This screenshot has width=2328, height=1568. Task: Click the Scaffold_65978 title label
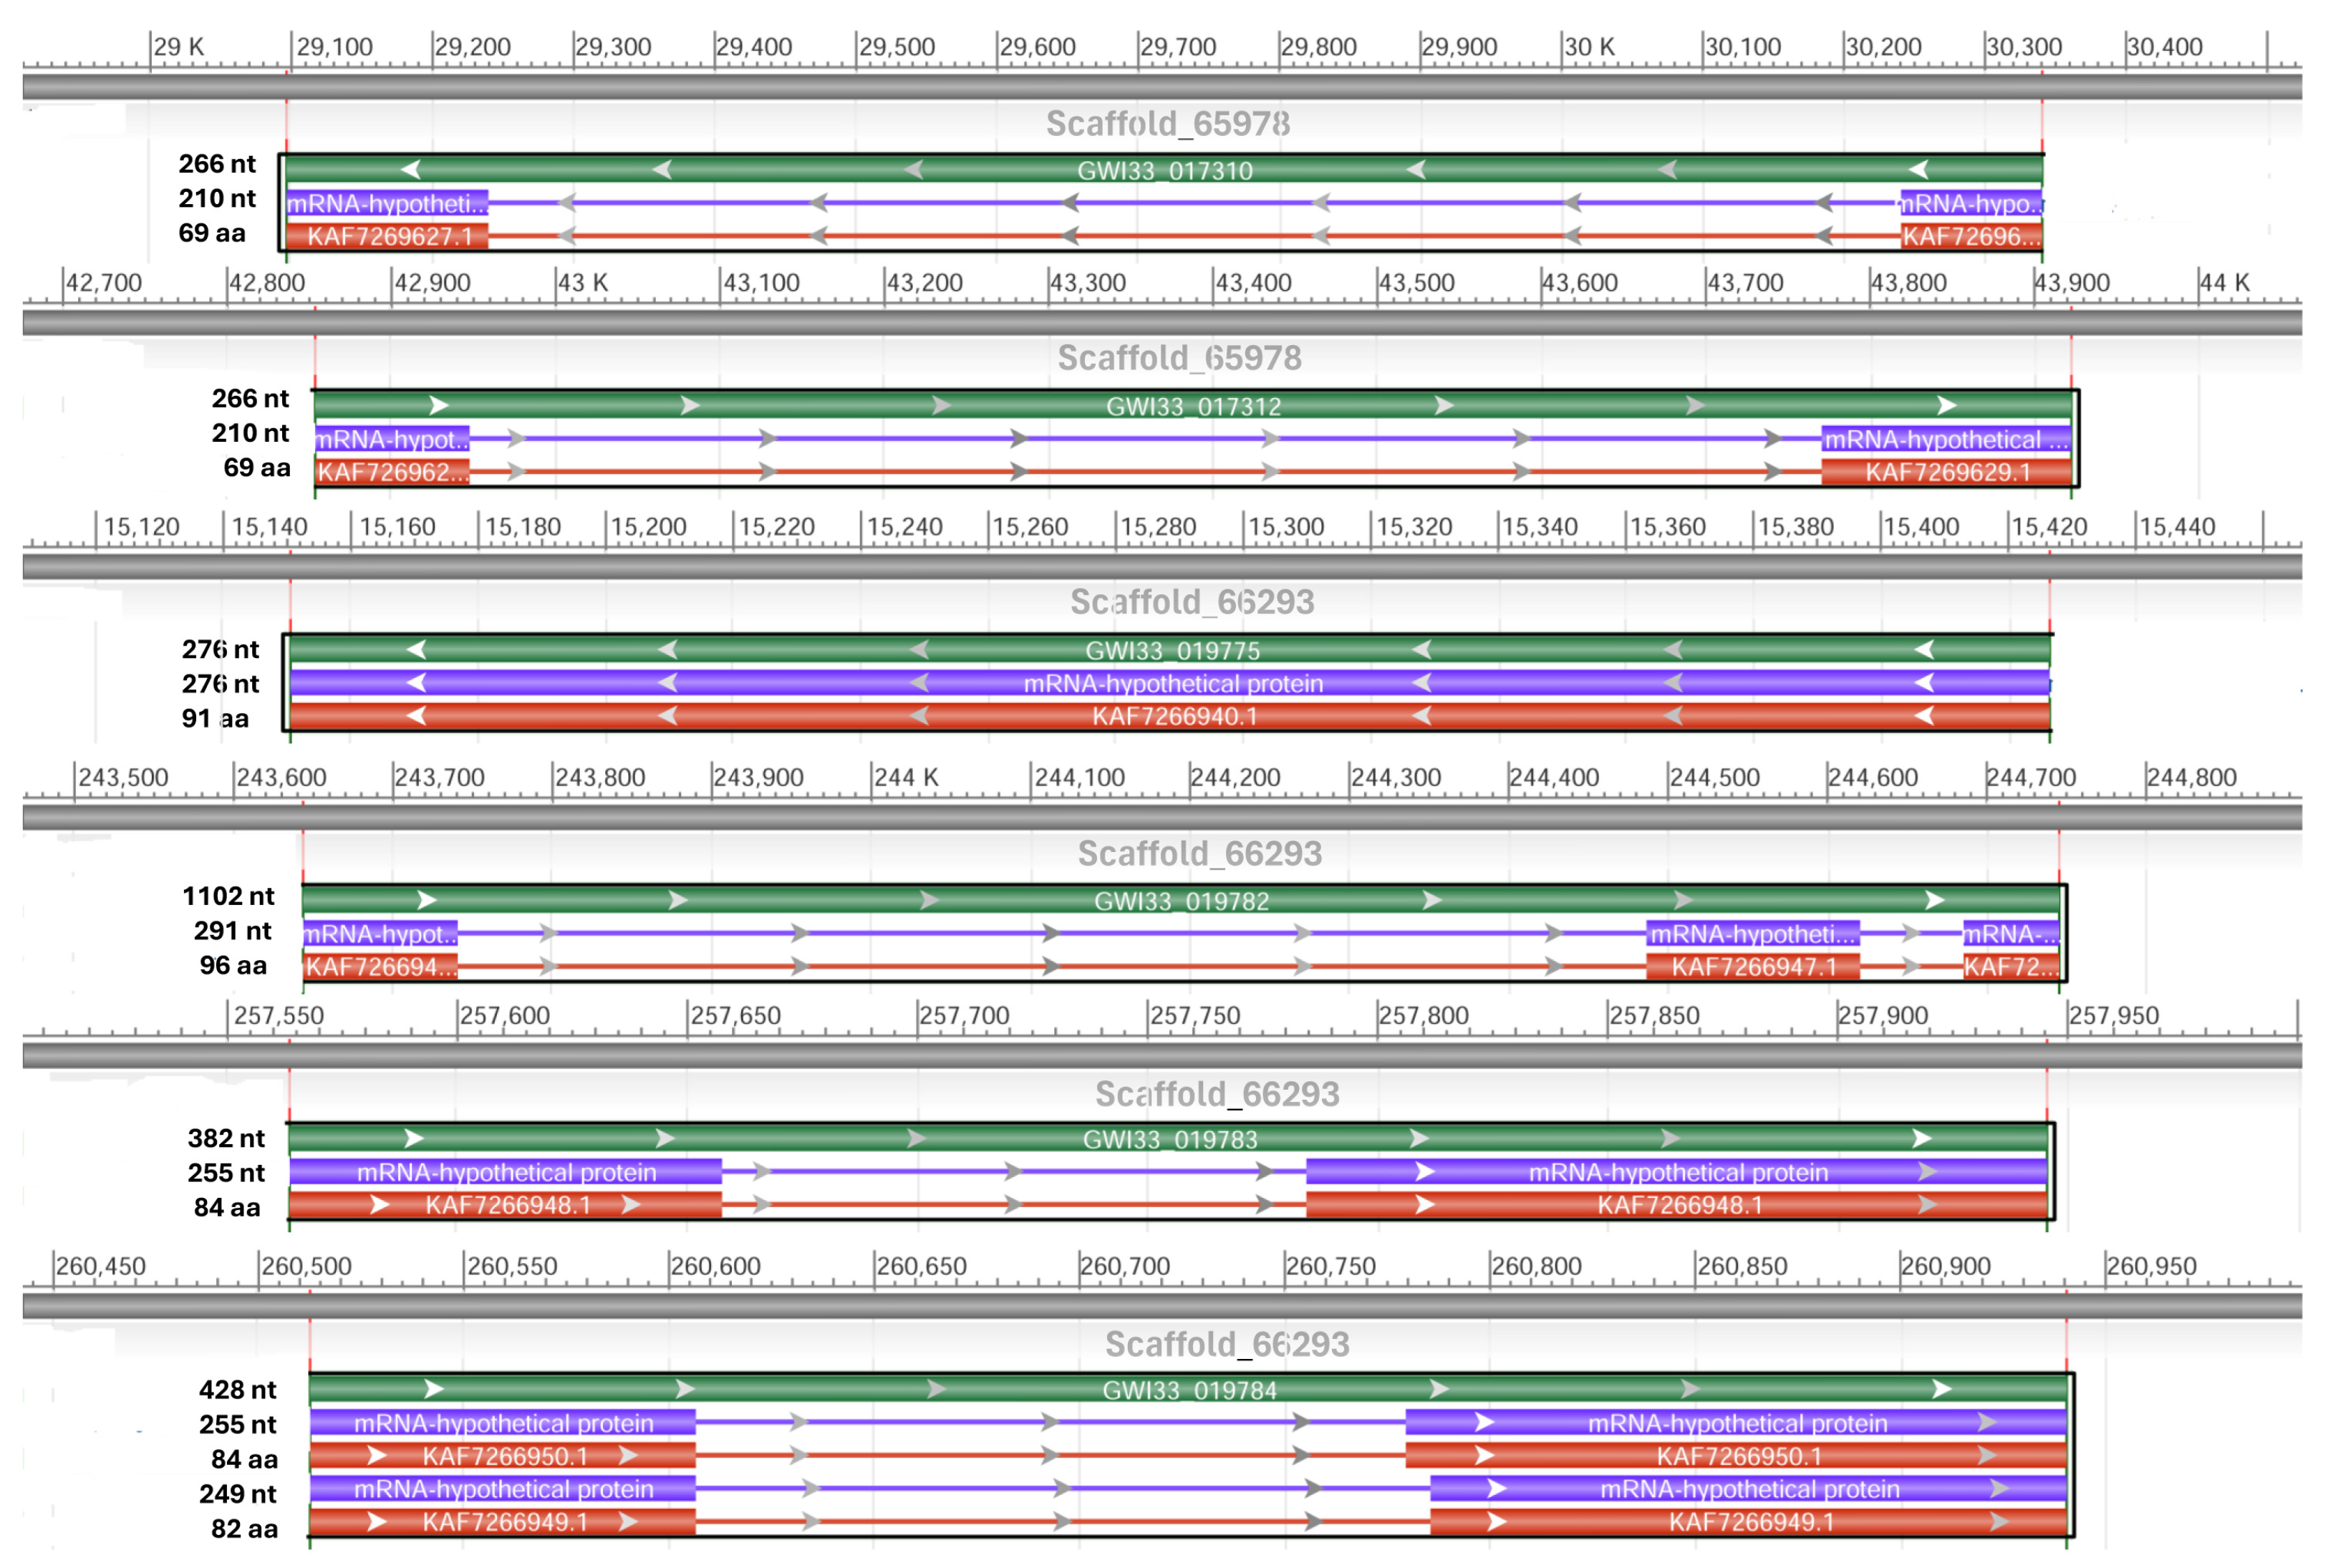coord(1167,125)
